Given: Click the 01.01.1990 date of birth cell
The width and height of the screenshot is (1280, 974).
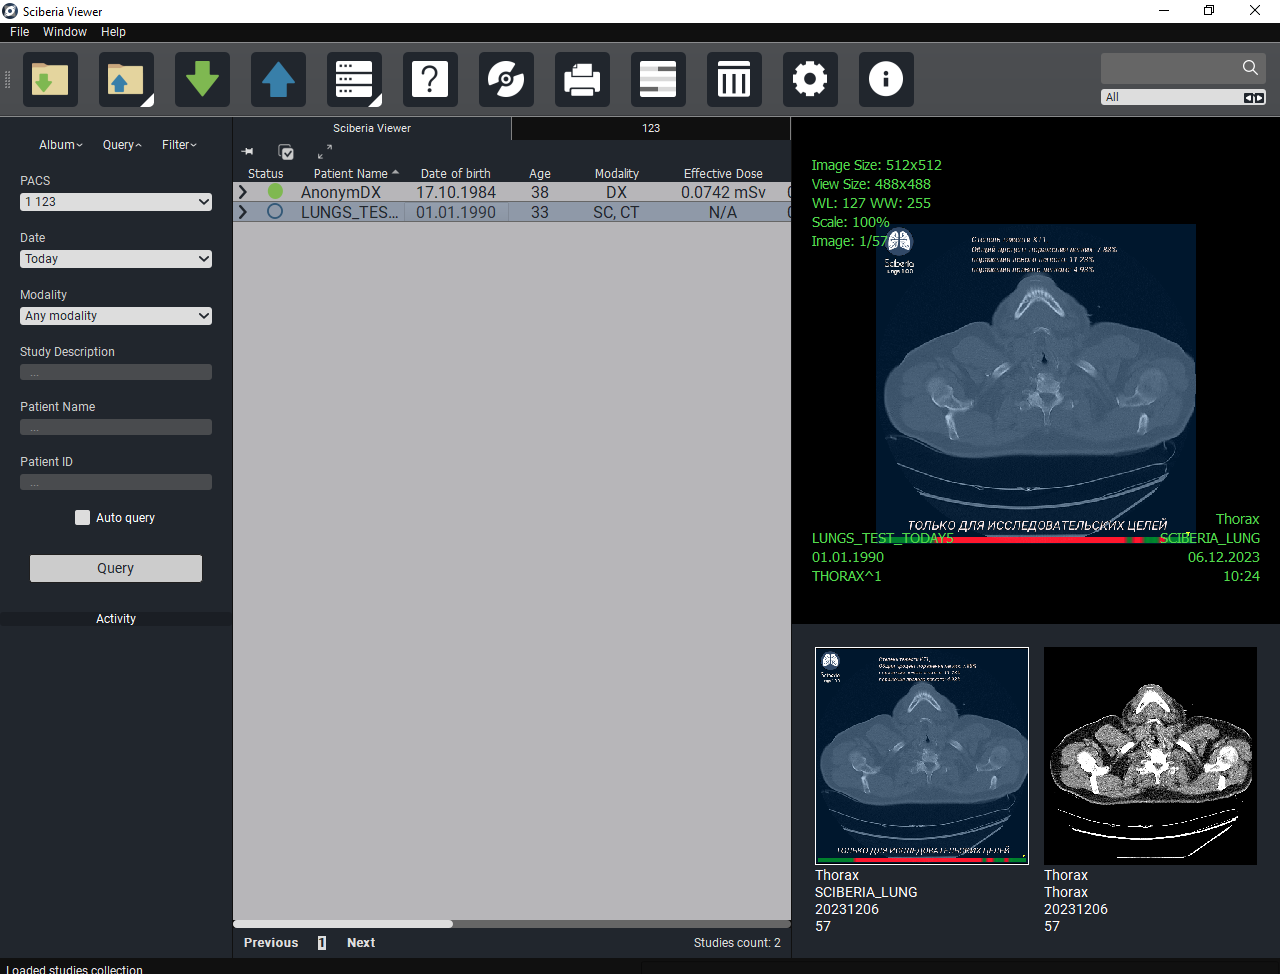Looking at the screenshot, I should coord(456,212).
